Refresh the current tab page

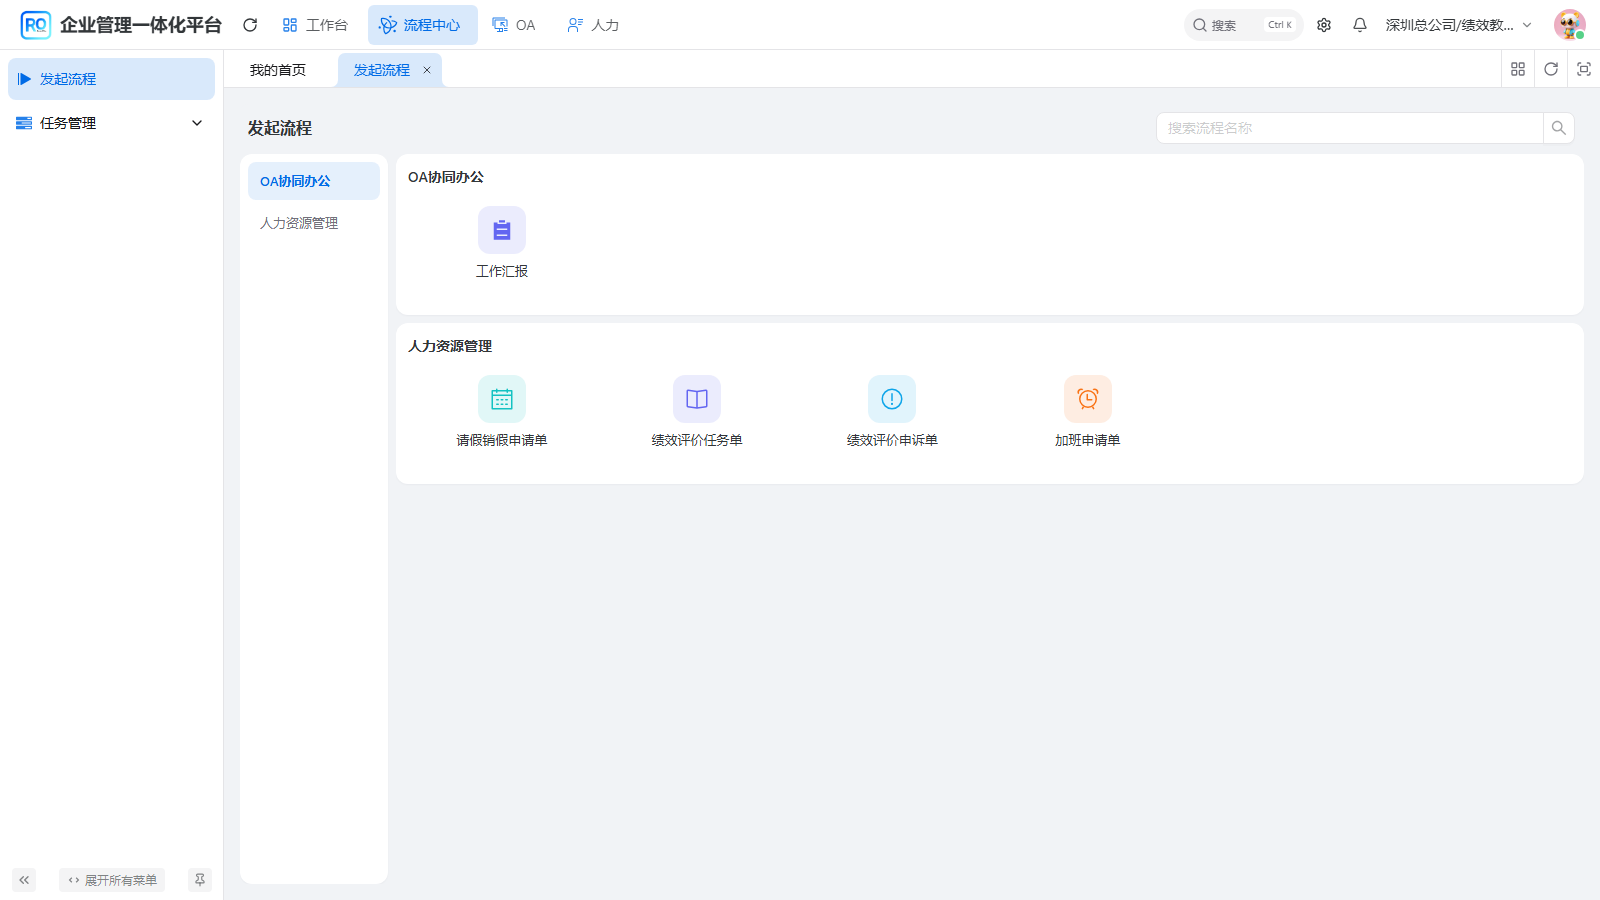tap(1551, 69)
